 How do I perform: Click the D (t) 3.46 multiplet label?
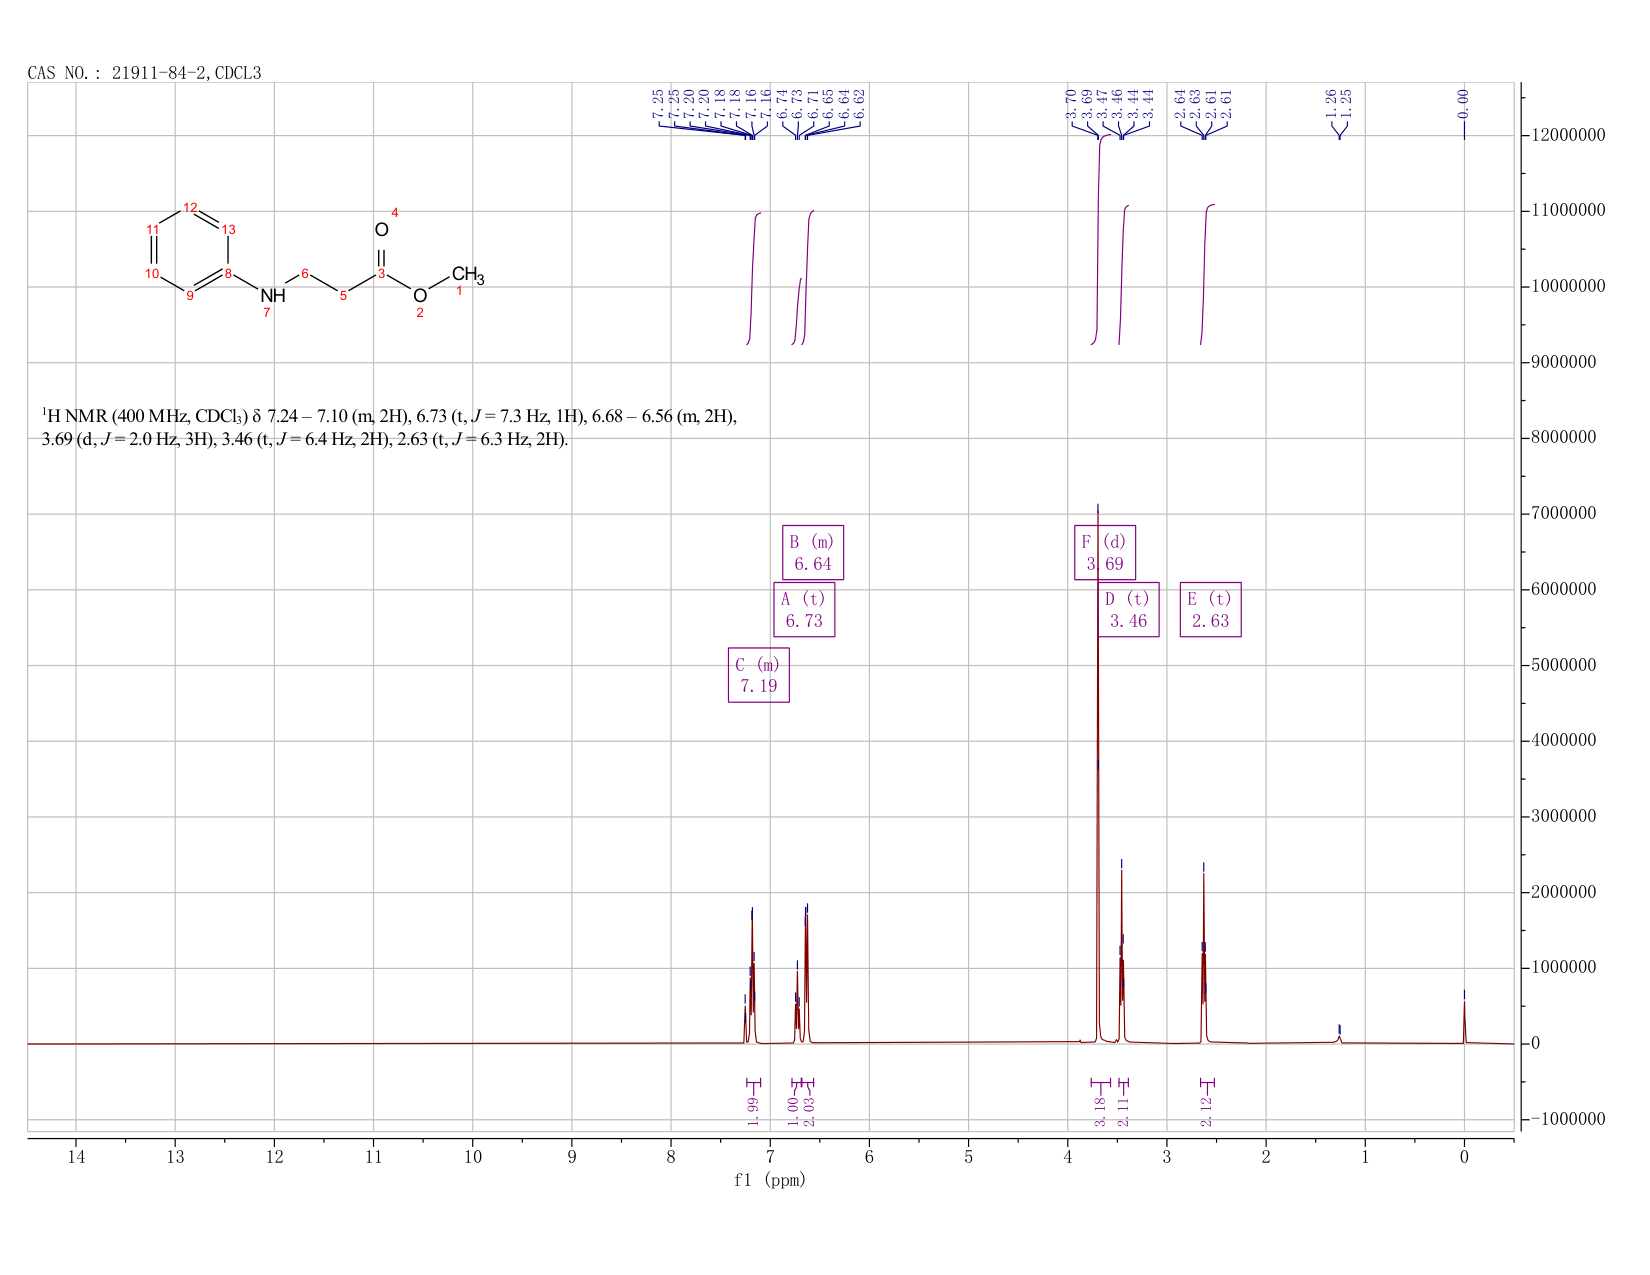[1128, 610]
